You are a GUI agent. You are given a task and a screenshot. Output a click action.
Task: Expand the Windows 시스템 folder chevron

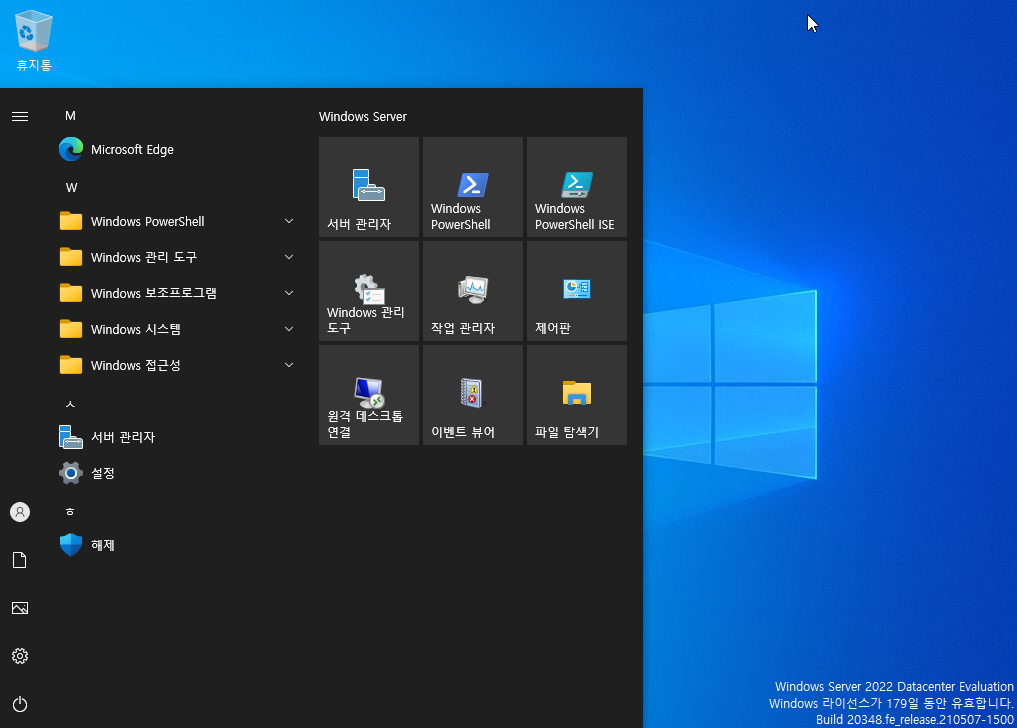pyautogui.click(x=289, y=329)
